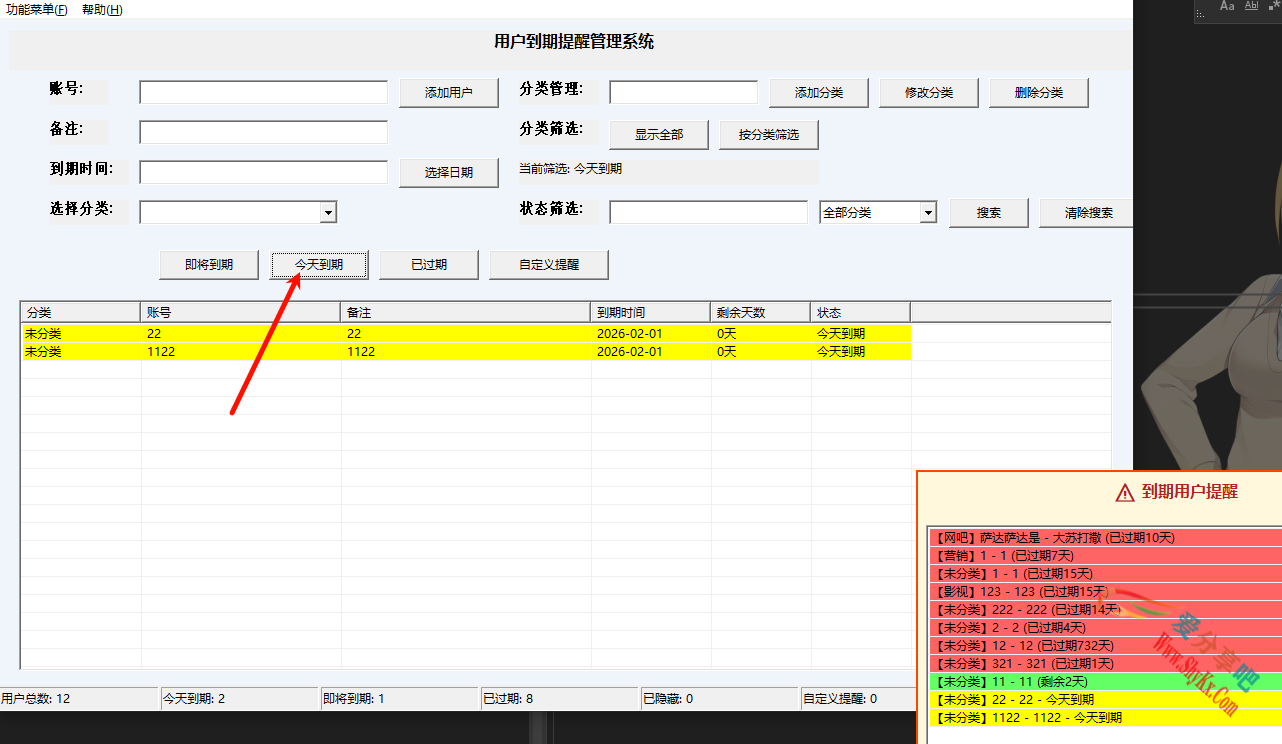Open the 选择分类 dropdown
Viewport: 1282px width, 744px height.
click(x=328, y=212)
